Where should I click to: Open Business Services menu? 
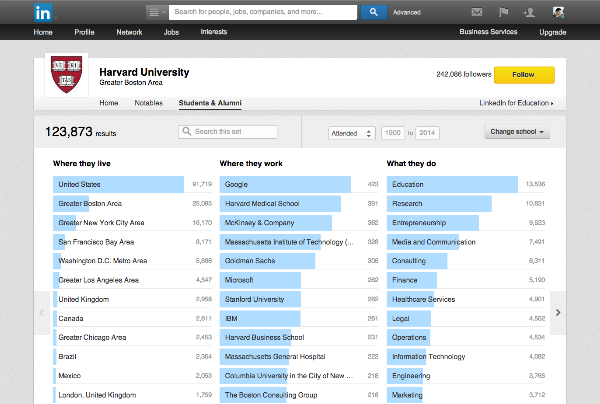[x=488, y=32]
